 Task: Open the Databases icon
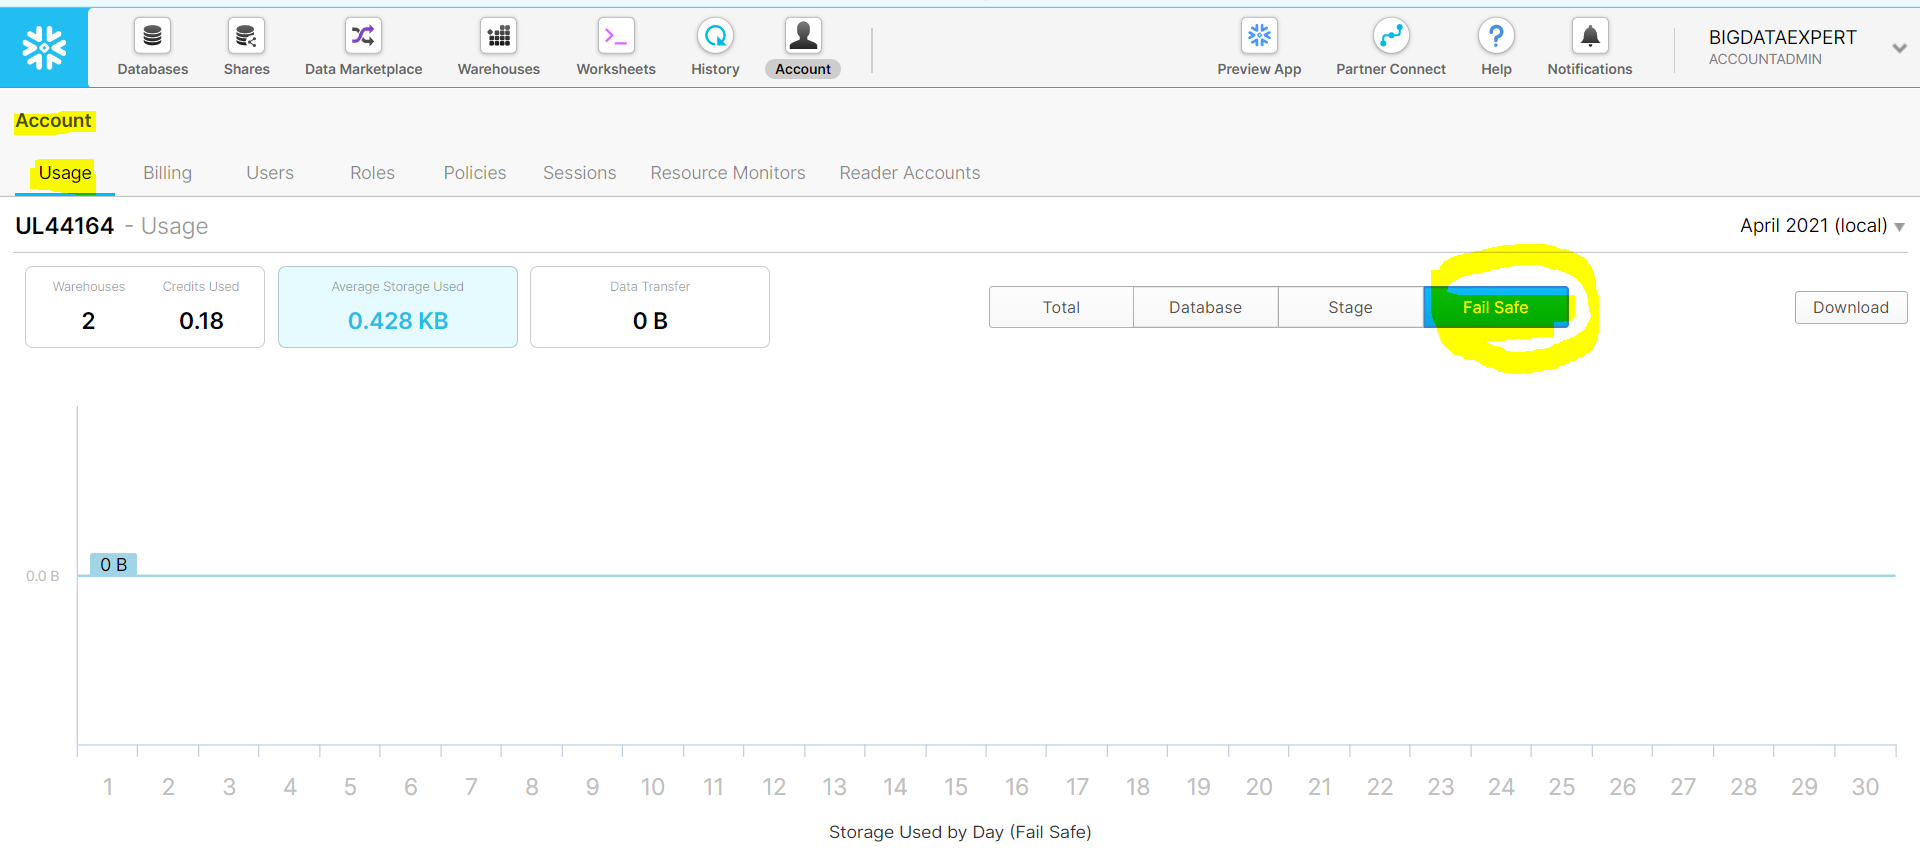click(x=152, y=37)
